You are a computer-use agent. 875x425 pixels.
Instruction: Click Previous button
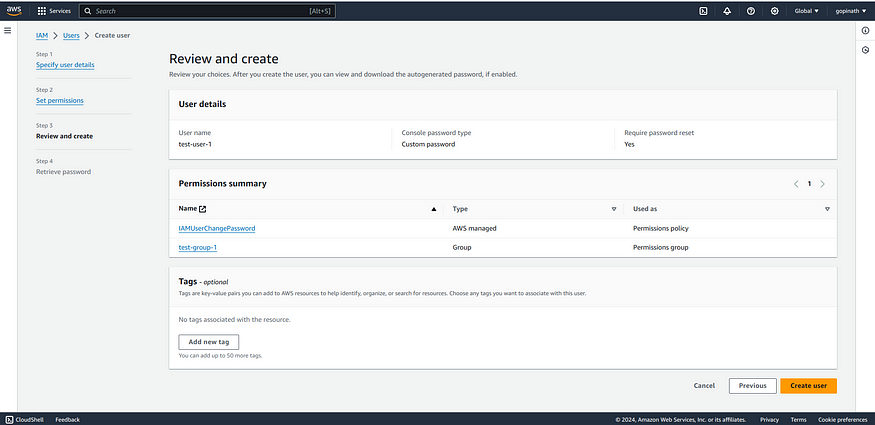coord(752,385)
